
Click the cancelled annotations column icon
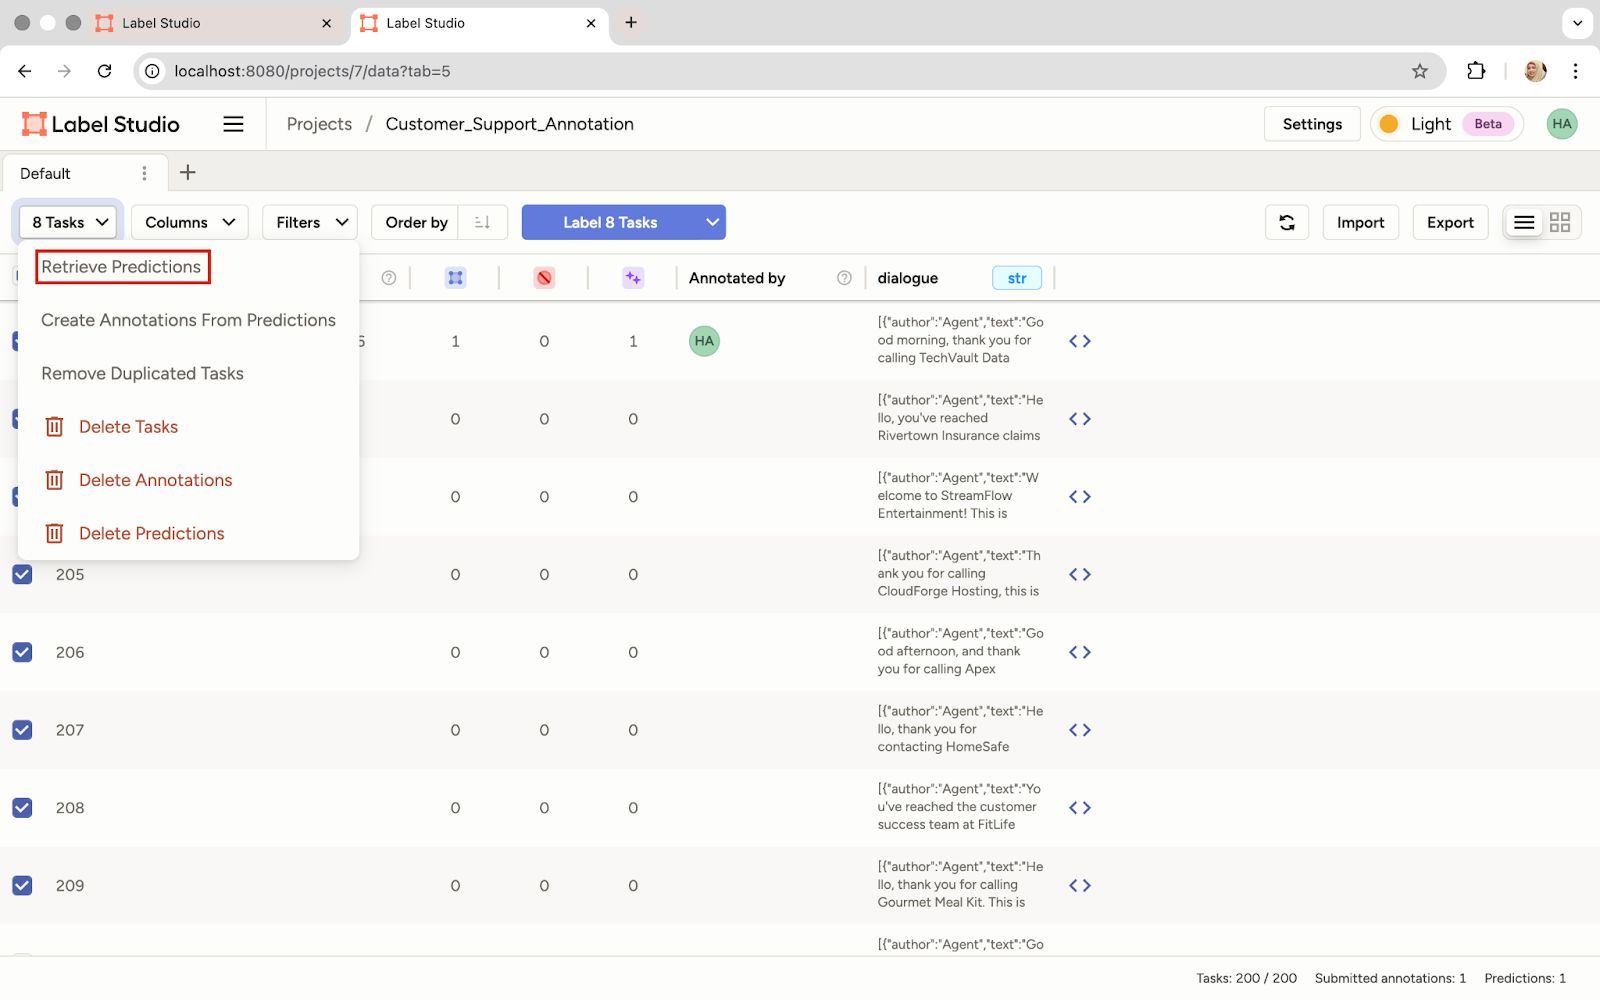[544, 278]
